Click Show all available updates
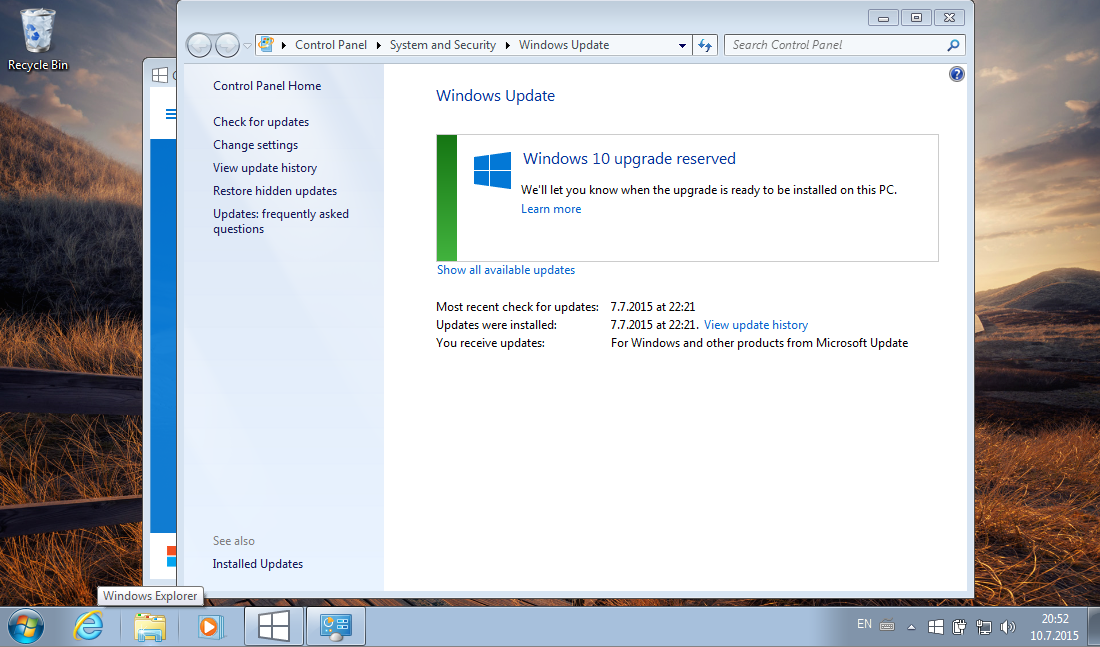 pyautogui.click(x=506, y=270)
